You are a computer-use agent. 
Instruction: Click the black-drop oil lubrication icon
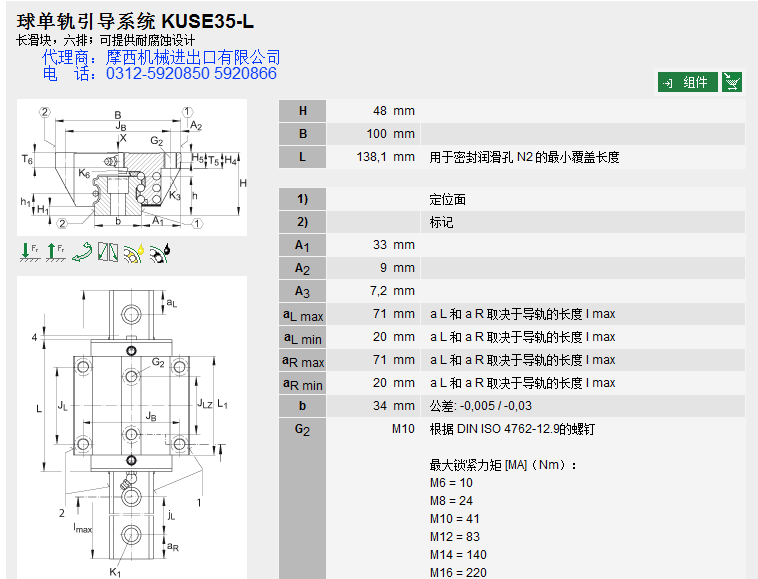click(x=159, y=254)
